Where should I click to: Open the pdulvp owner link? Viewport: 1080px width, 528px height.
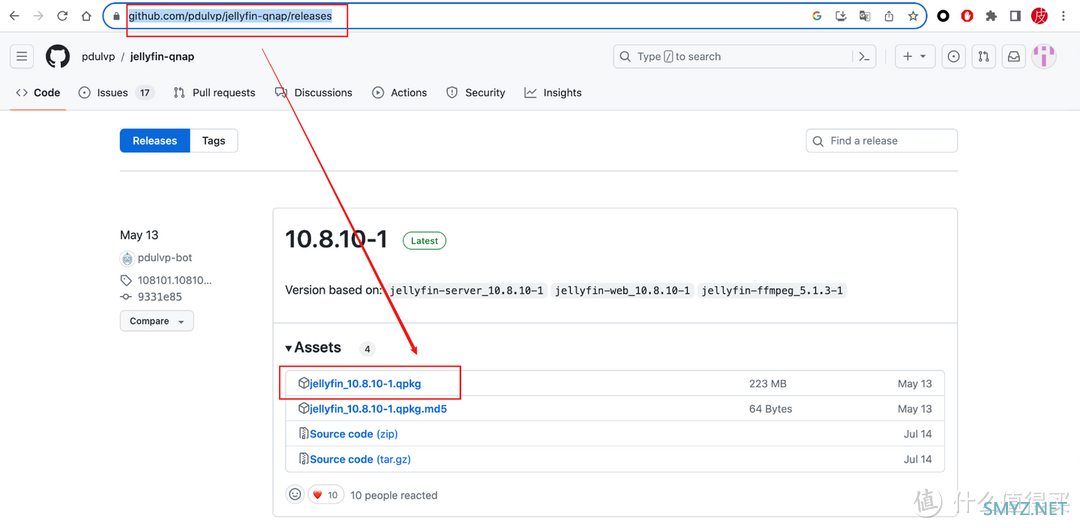tap(98, 56)
